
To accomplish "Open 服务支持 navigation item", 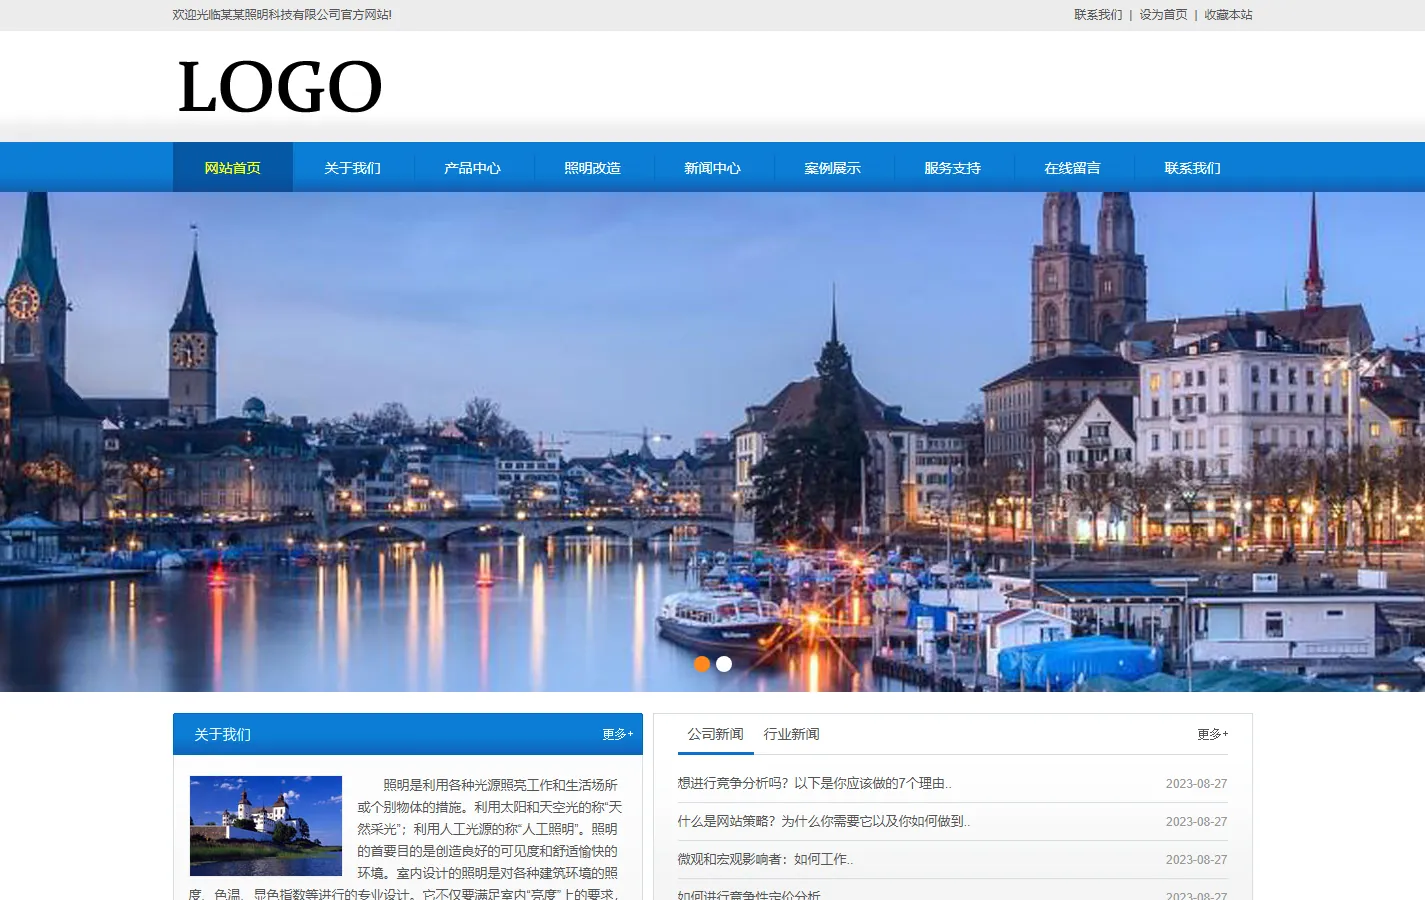I will point(953,168).
